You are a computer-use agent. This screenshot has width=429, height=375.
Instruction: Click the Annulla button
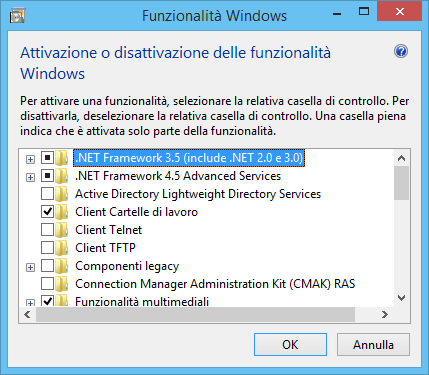[x=373, y=344]
